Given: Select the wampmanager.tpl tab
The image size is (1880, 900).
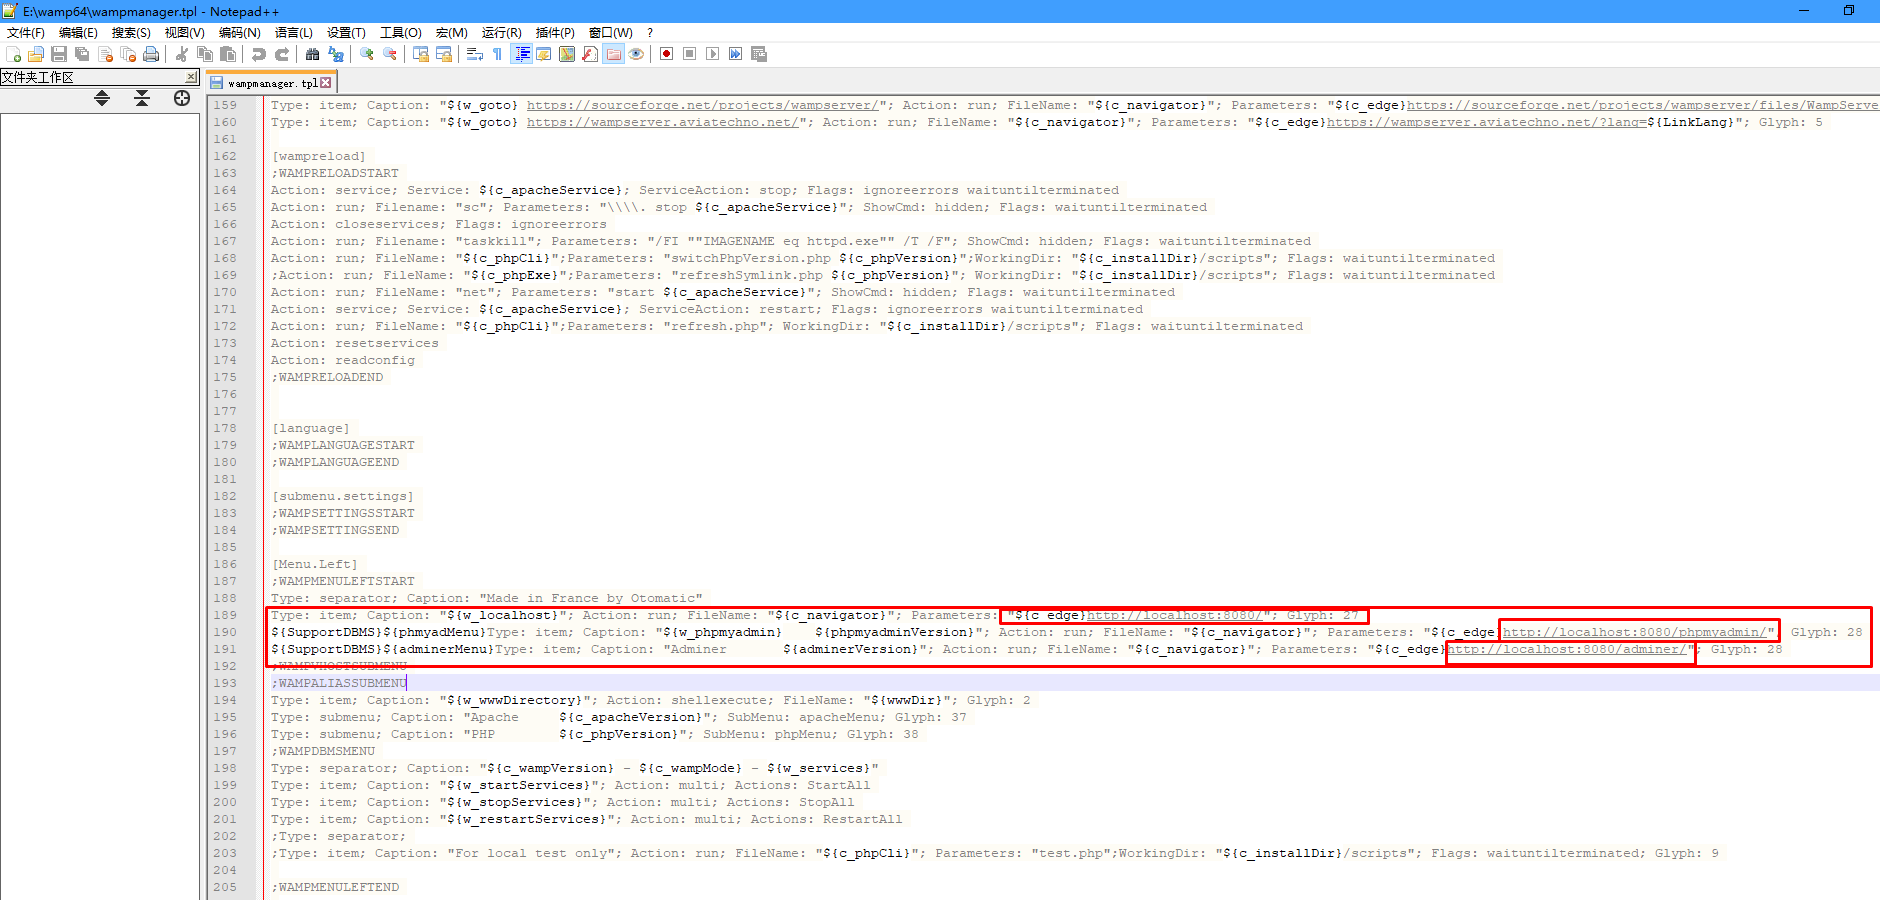Looking at the screenshot, I should pyautogui.click(x=271, y=83).
